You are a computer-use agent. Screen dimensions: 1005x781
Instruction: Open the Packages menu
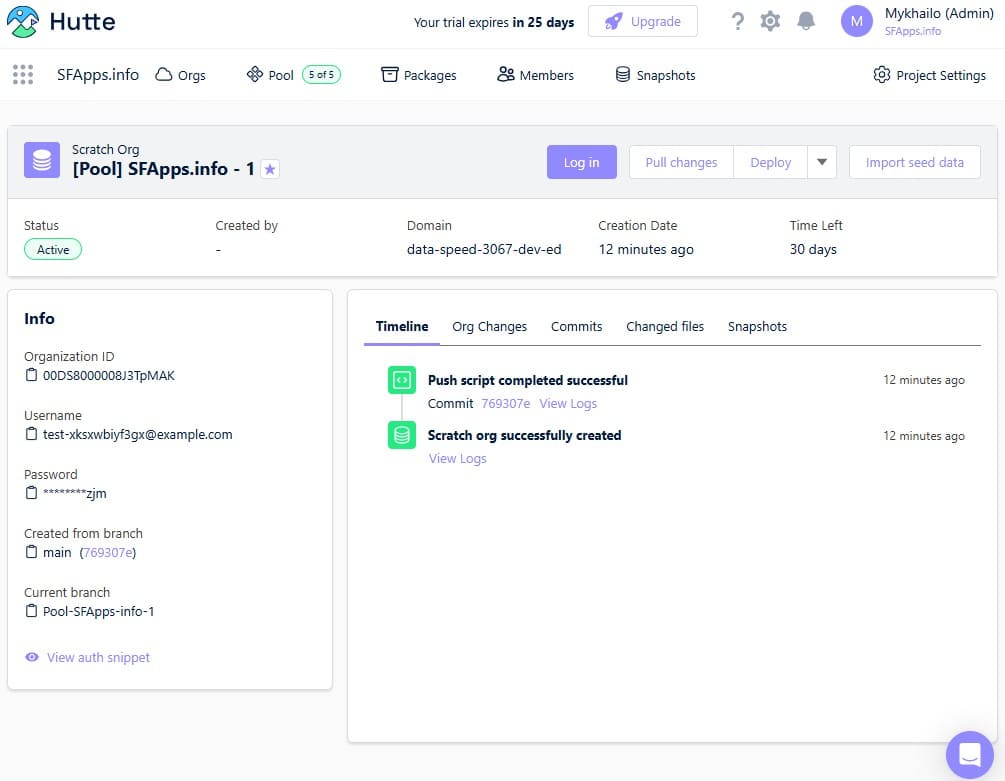pos(419,75)
